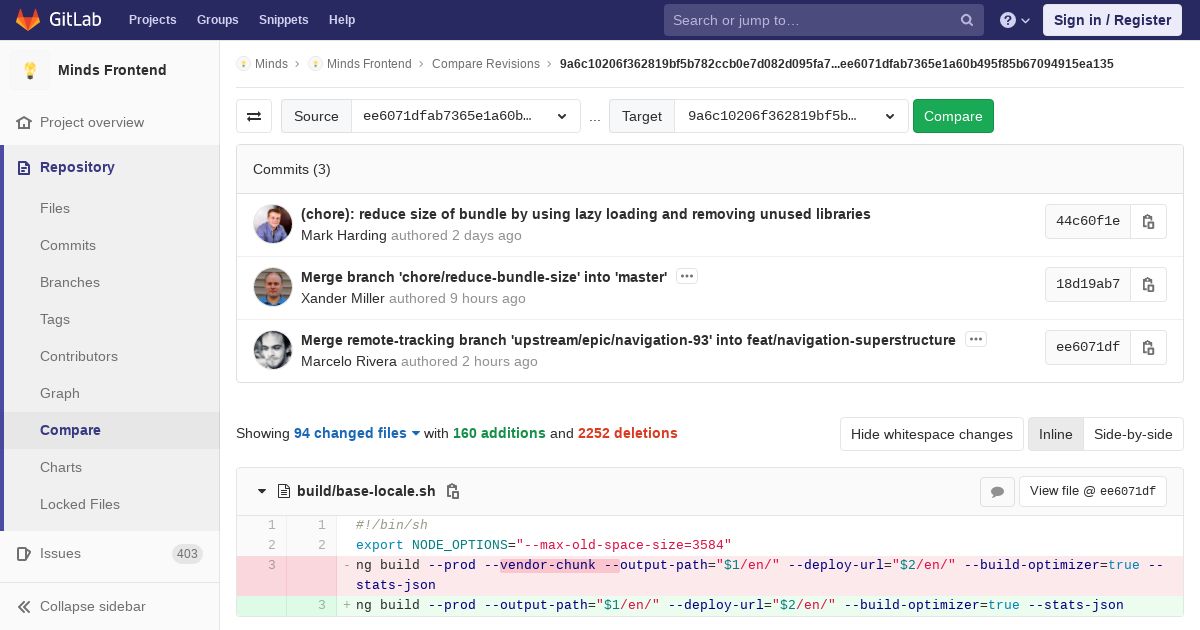Copy commit SHA ee6071df to clipboard
This screenshot has width=1200, height=630.
(x=1148, y=347)
